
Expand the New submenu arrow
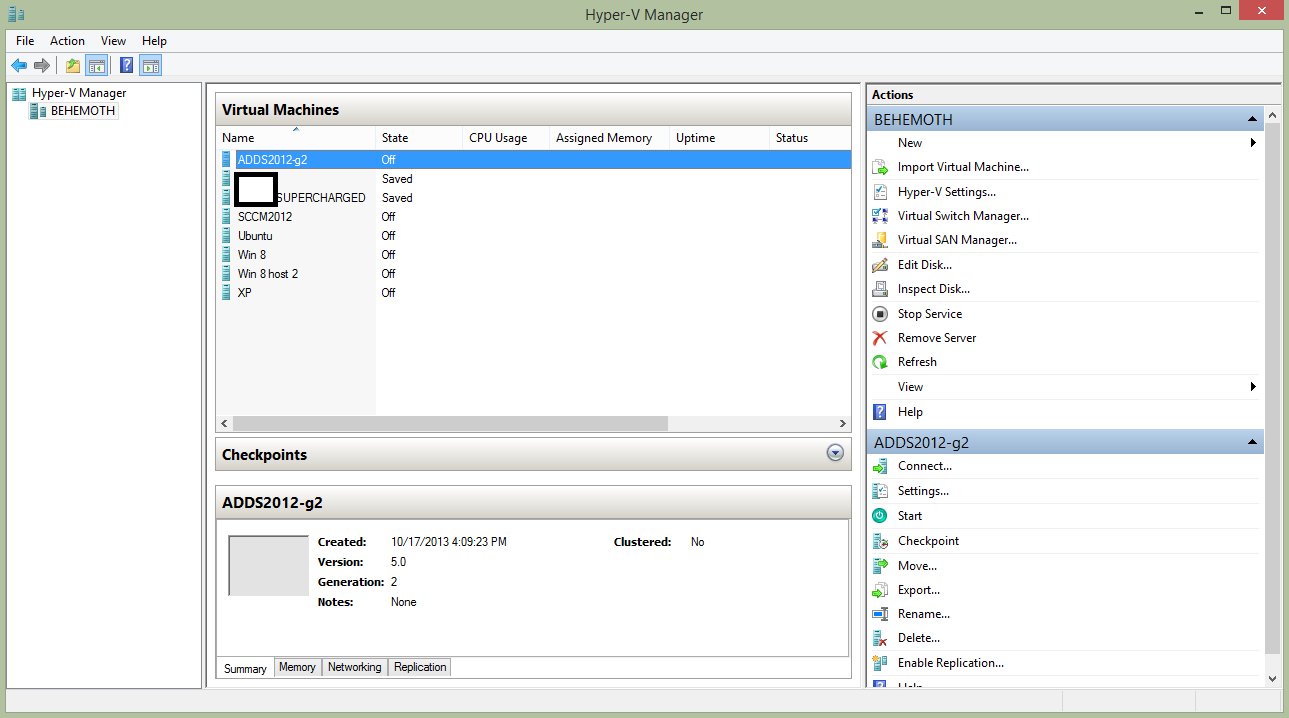(1253, 143)
